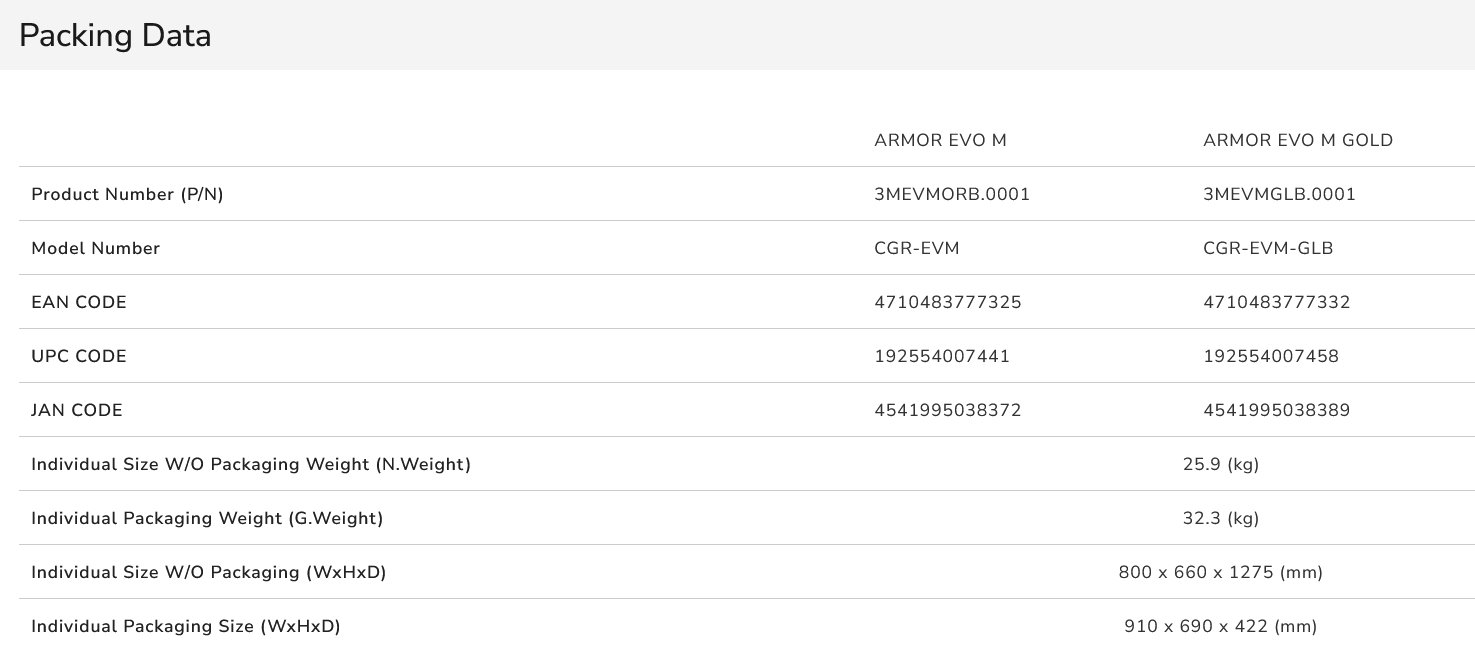Screen dimensions: 1475x650
Task: Click UPC code 192554007458
Action: point(1271,356)
